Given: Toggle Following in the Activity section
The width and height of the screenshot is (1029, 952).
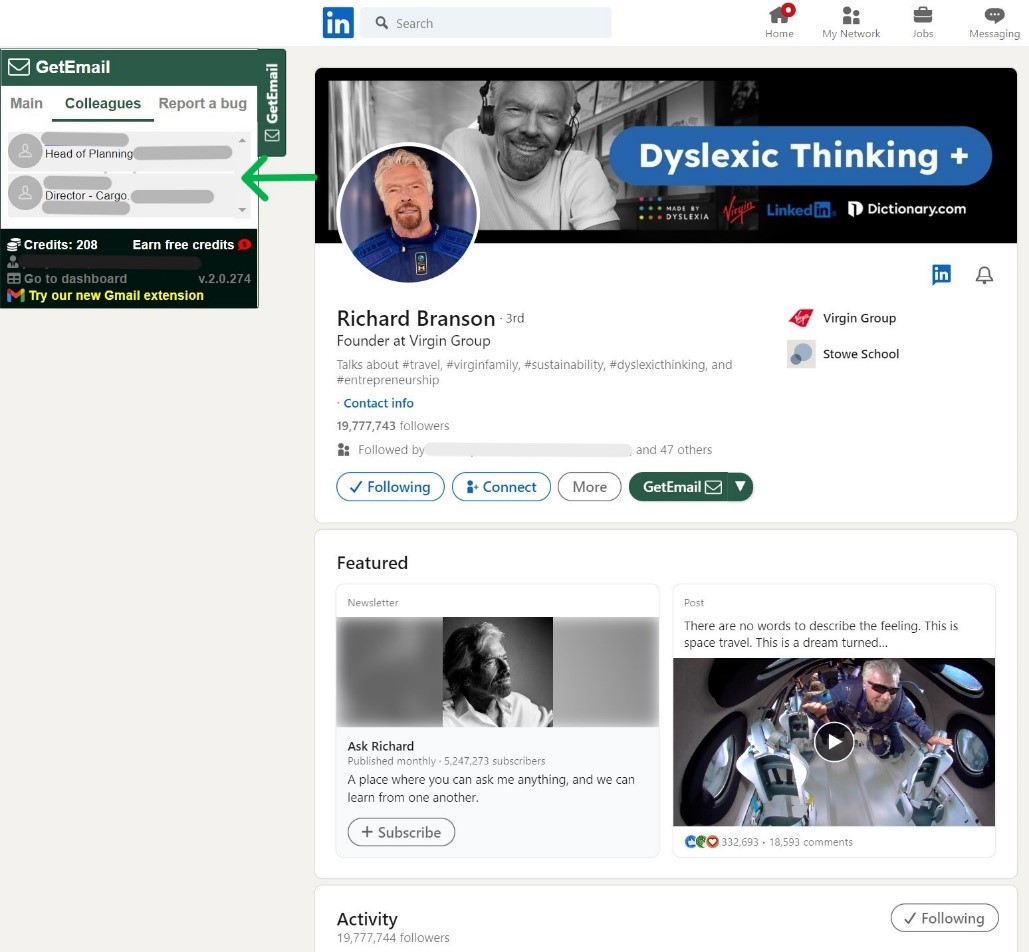Looking at the screenshot, I should point(944,918).
